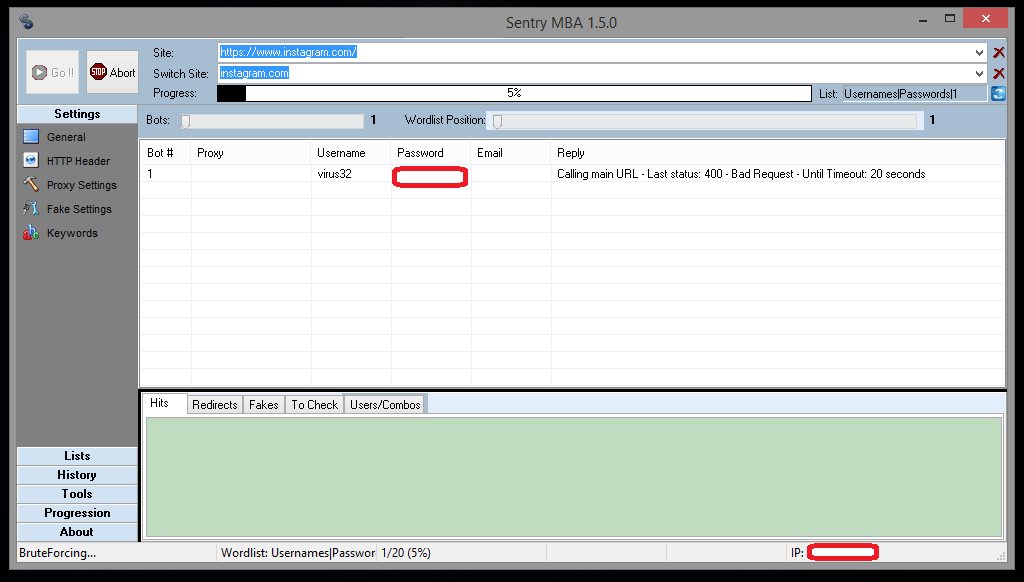Click the Abort stop button
The width and height of the screenshot is (1024, 582).
(x=112, y=73)
